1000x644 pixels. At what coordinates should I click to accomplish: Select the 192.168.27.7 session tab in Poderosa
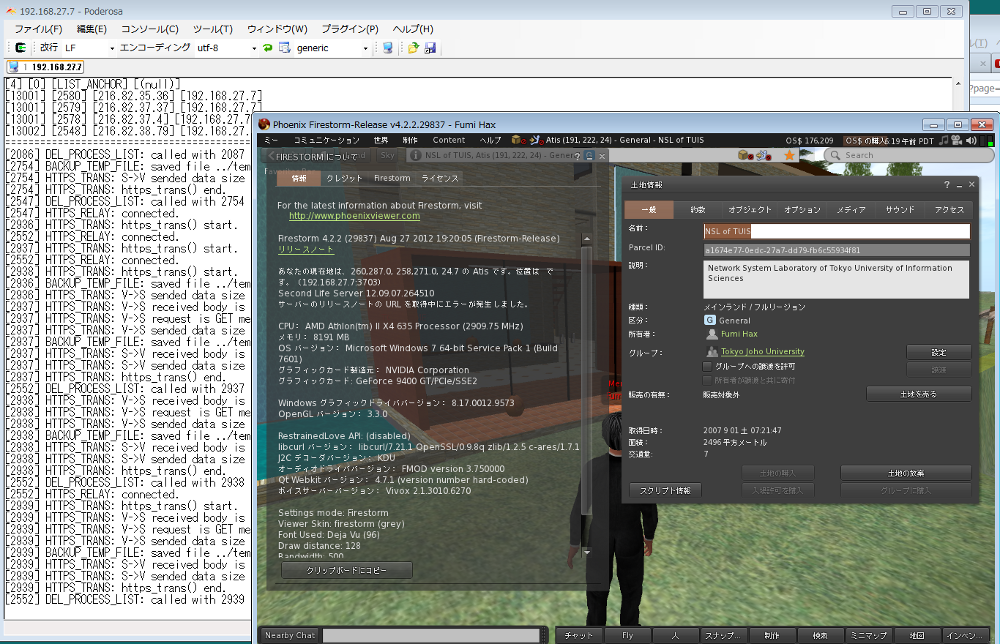tap(45, 67)
